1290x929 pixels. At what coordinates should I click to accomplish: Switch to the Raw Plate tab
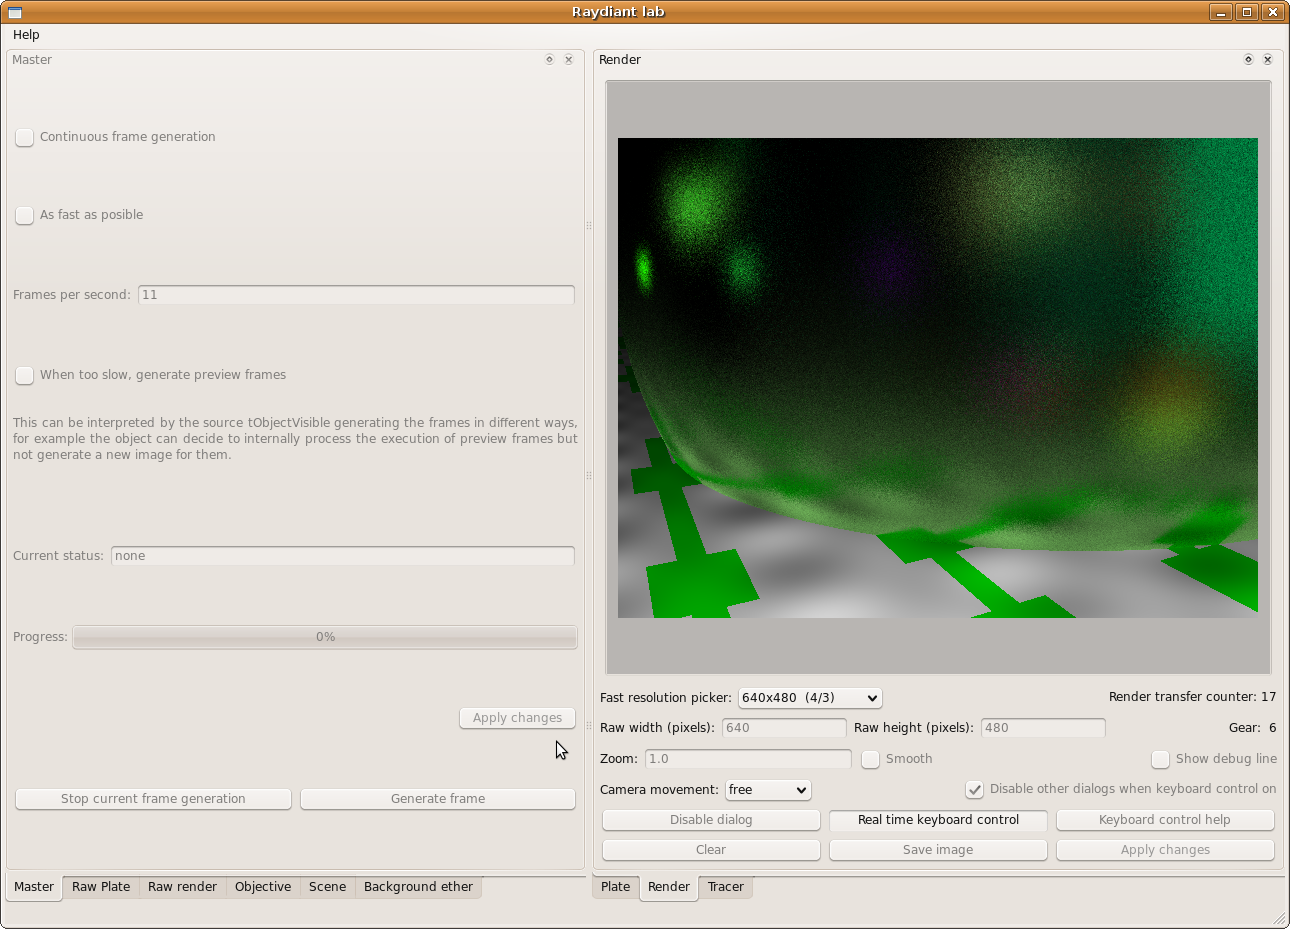point(101,887)
